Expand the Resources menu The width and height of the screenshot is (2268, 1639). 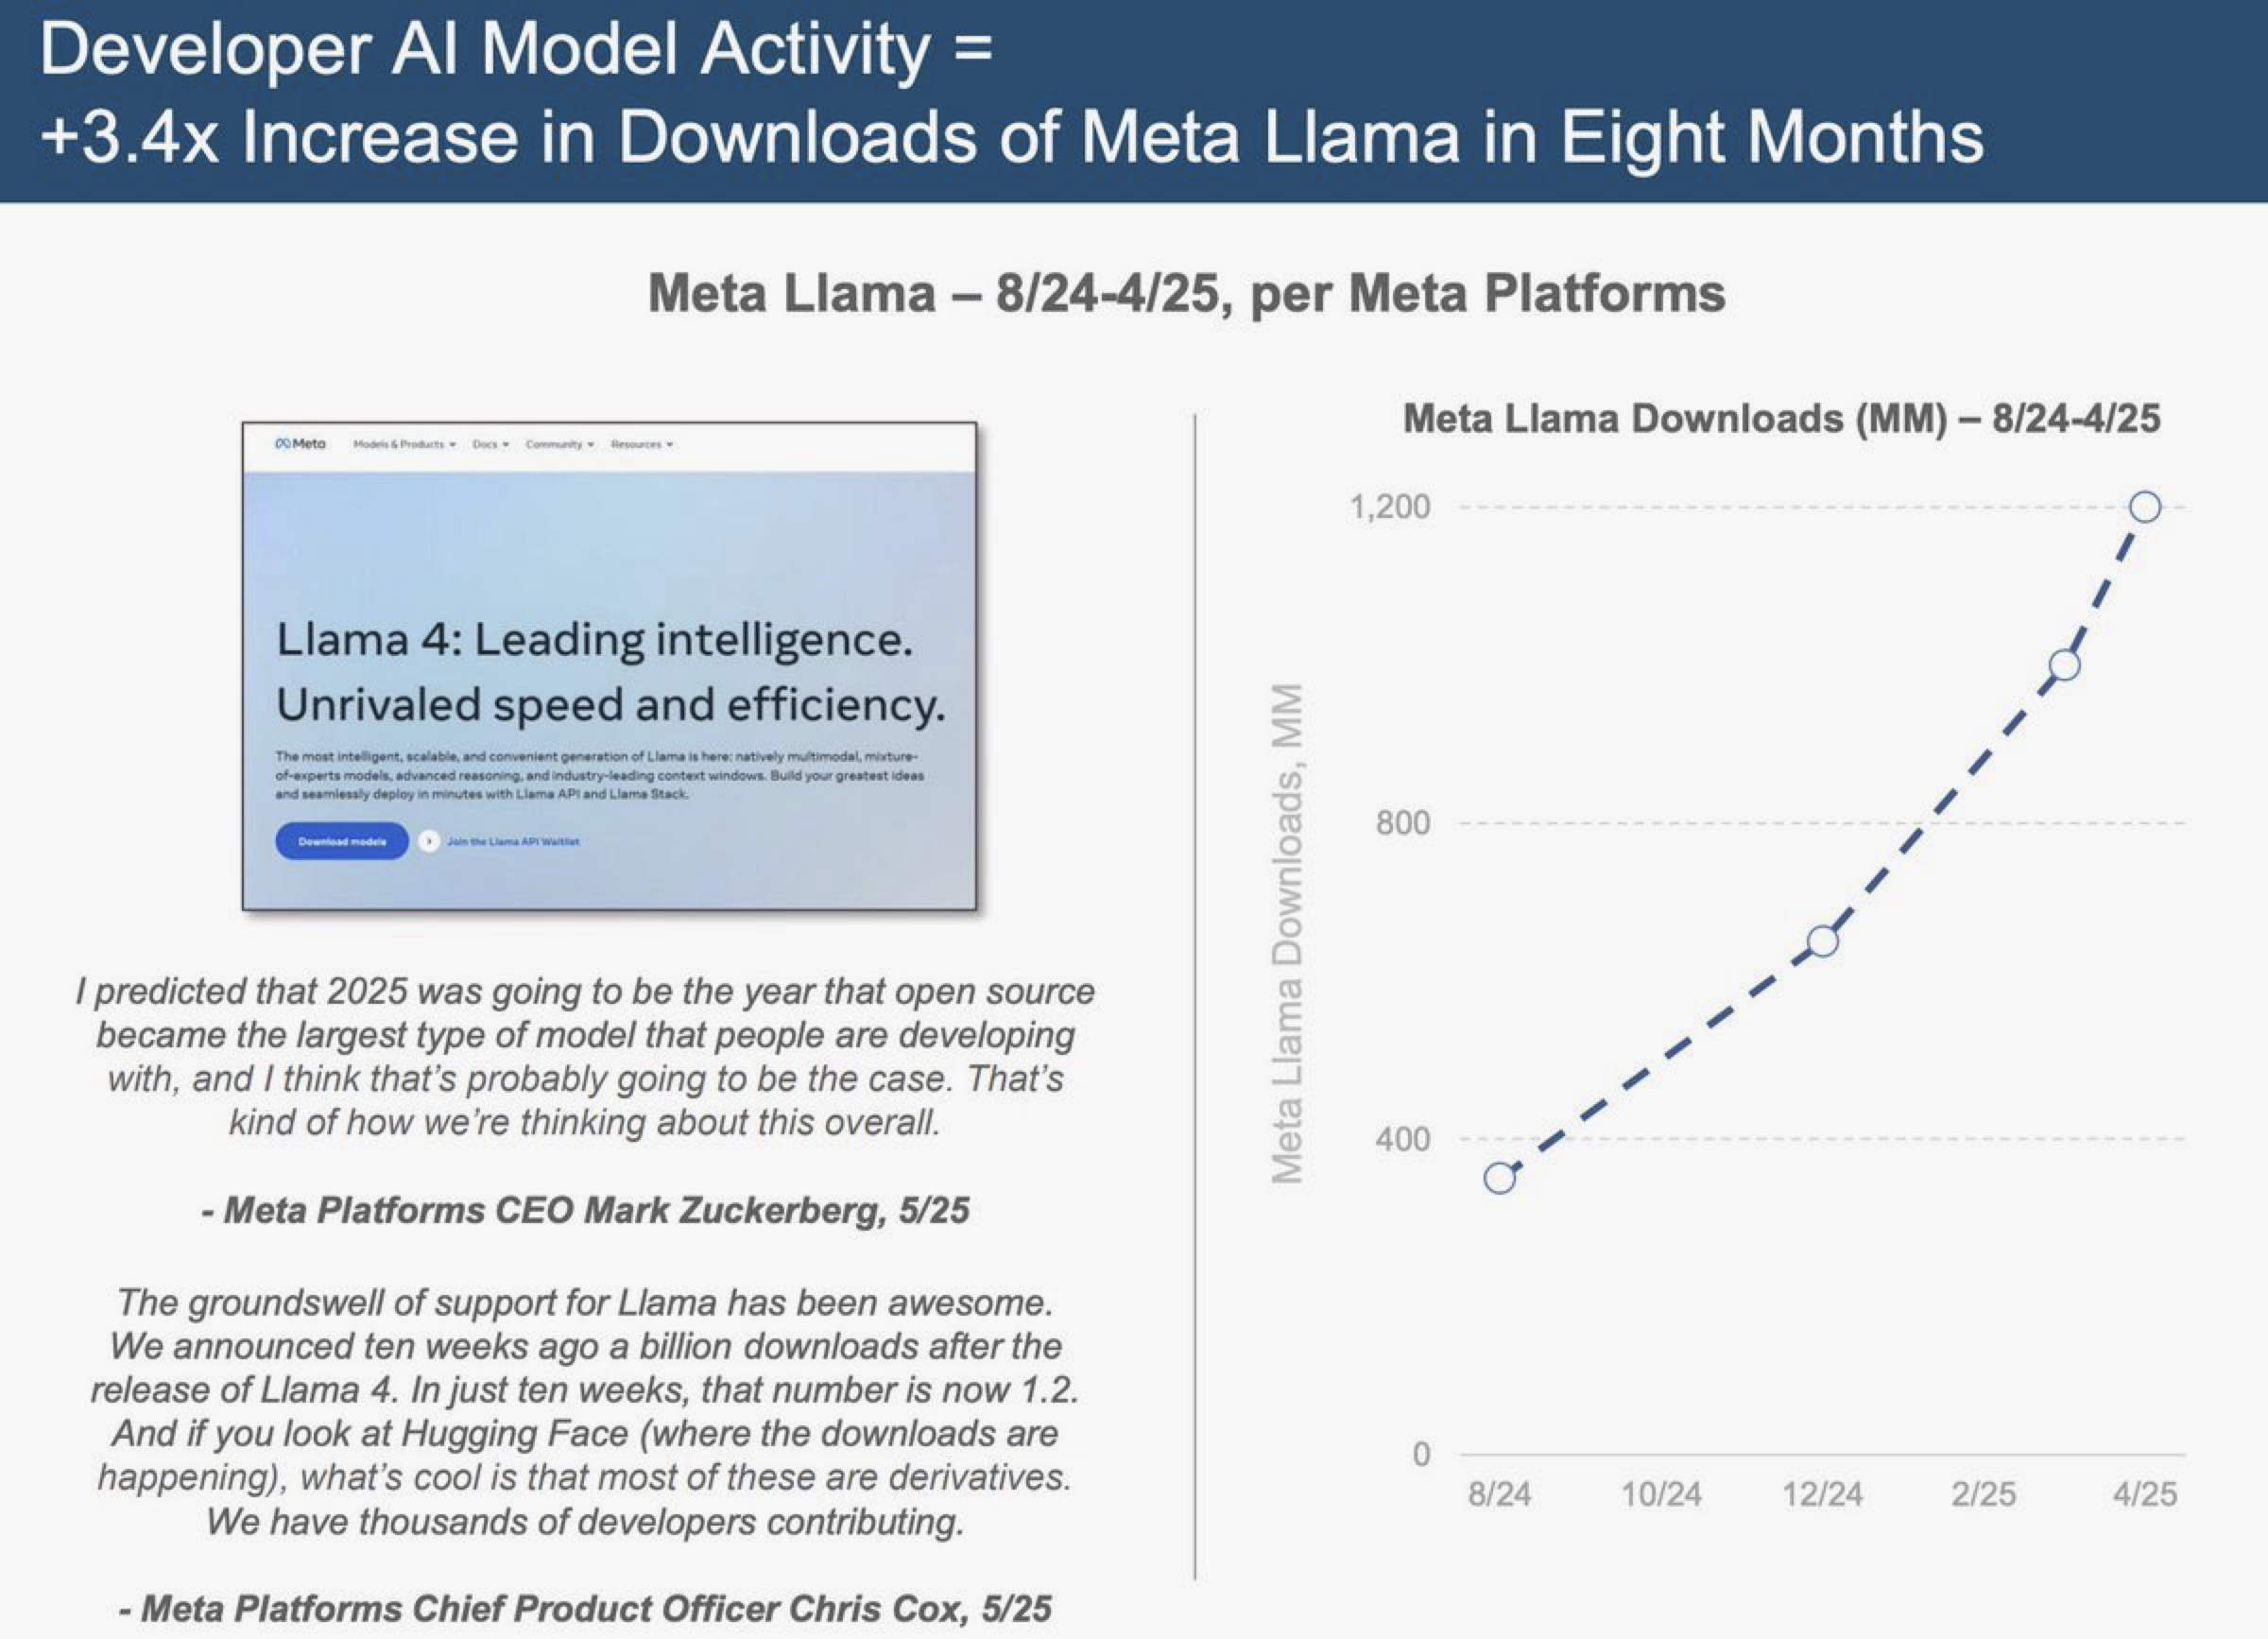click(642, 444)
